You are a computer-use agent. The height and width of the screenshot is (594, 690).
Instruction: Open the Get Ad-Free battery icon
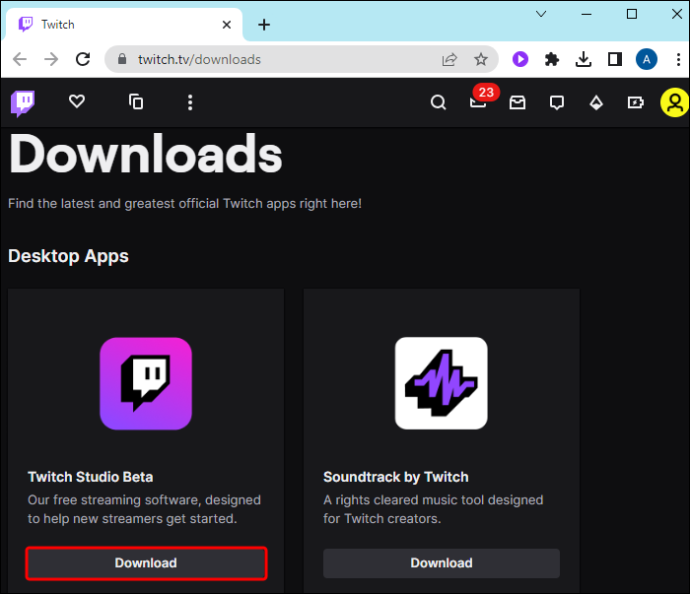[x=635, y=103]
